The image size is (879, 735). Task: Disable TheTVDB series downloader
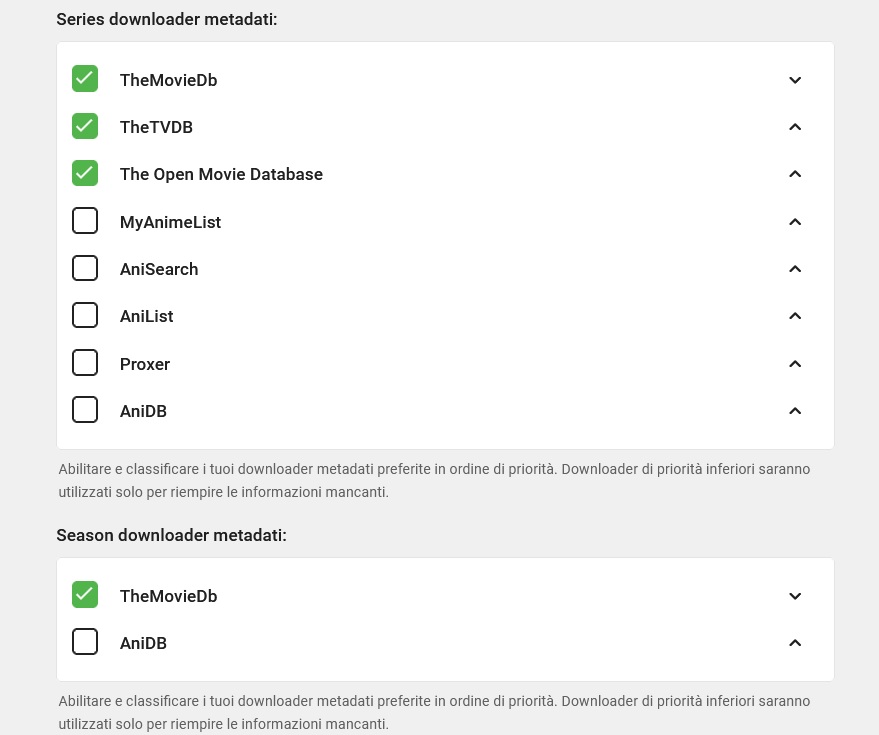(x=85, y=126)
